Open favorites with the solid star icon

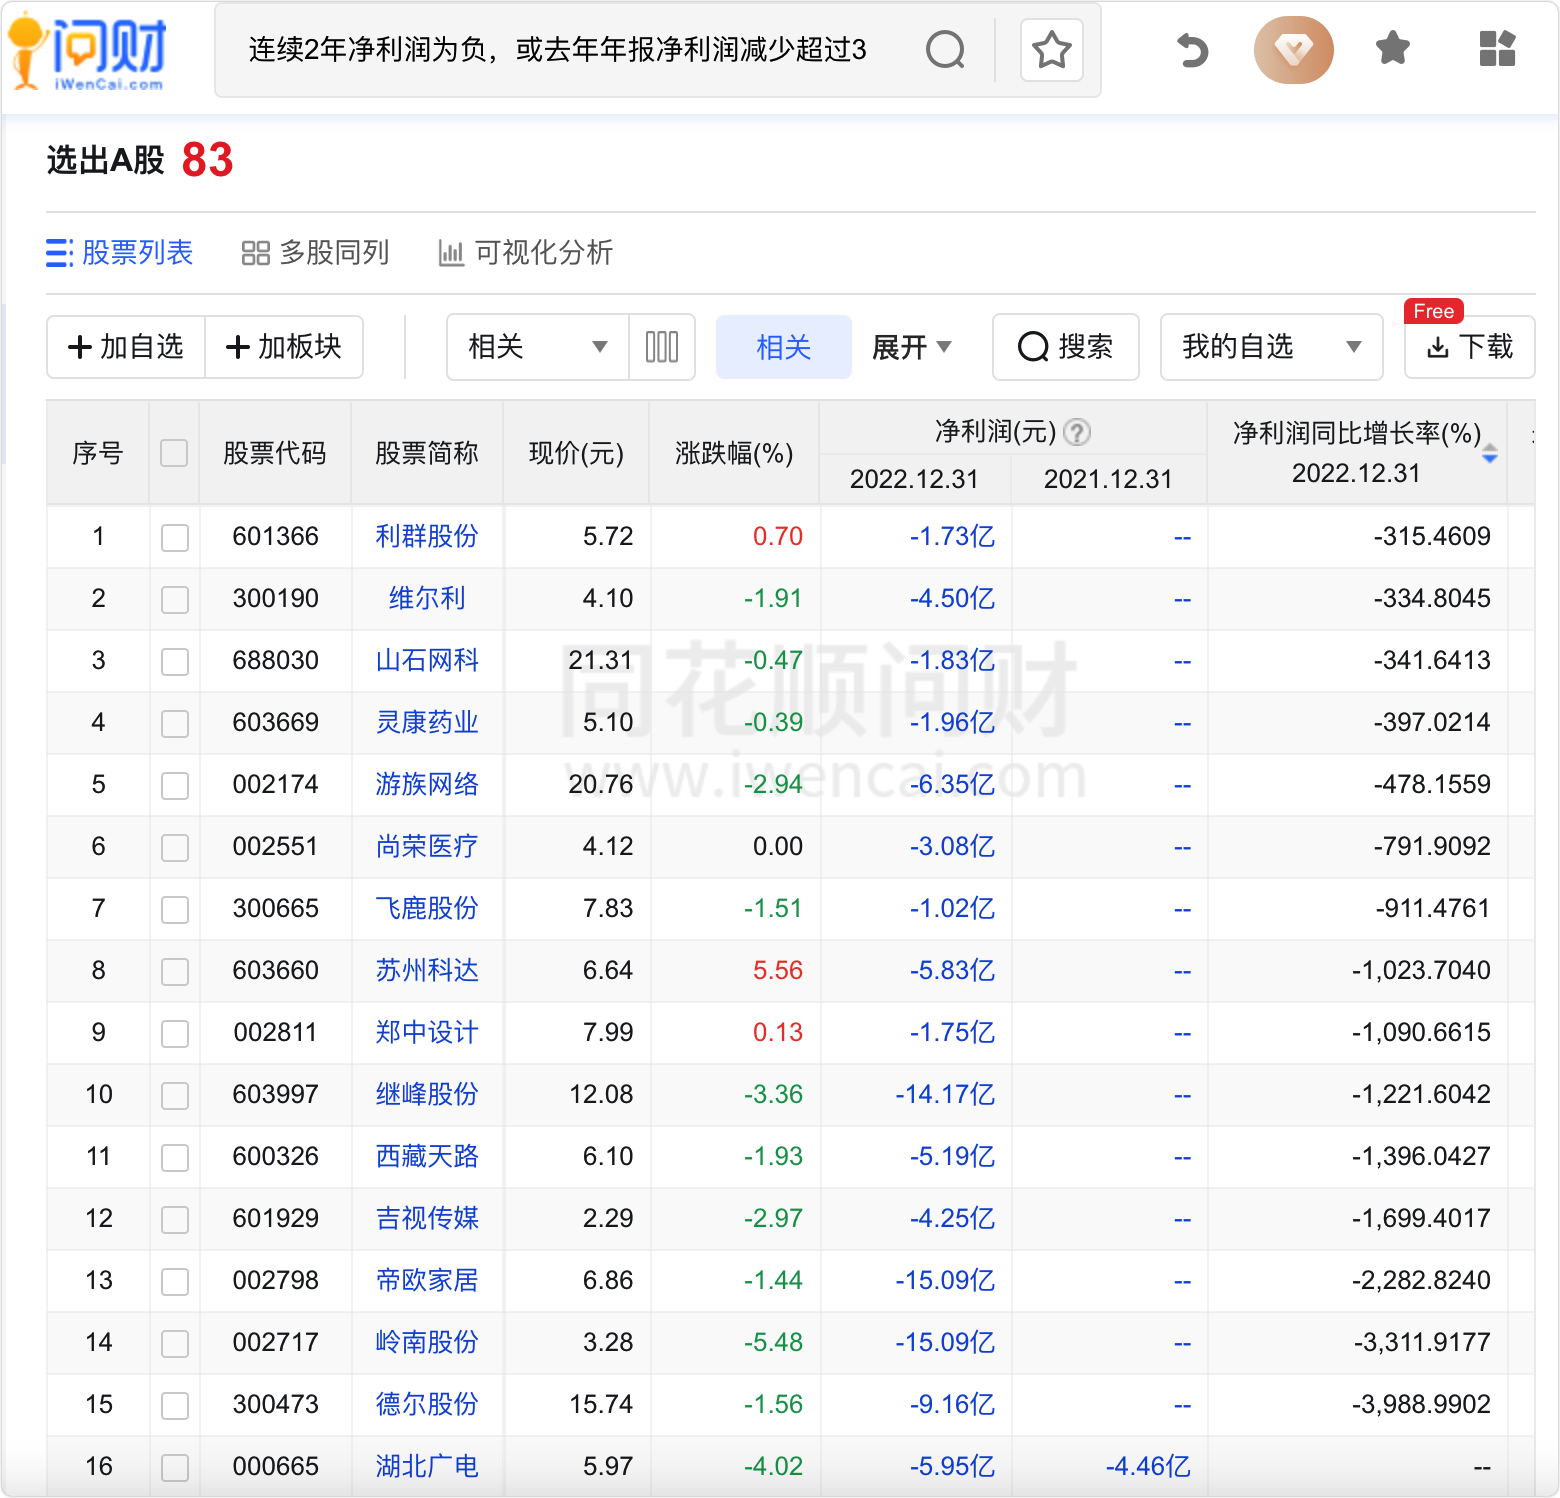pos(1392,48)
